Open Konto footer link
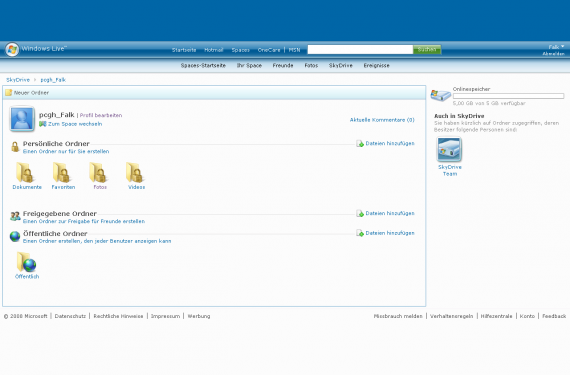Screen dimensions: 570x375 tap(527, 316)
